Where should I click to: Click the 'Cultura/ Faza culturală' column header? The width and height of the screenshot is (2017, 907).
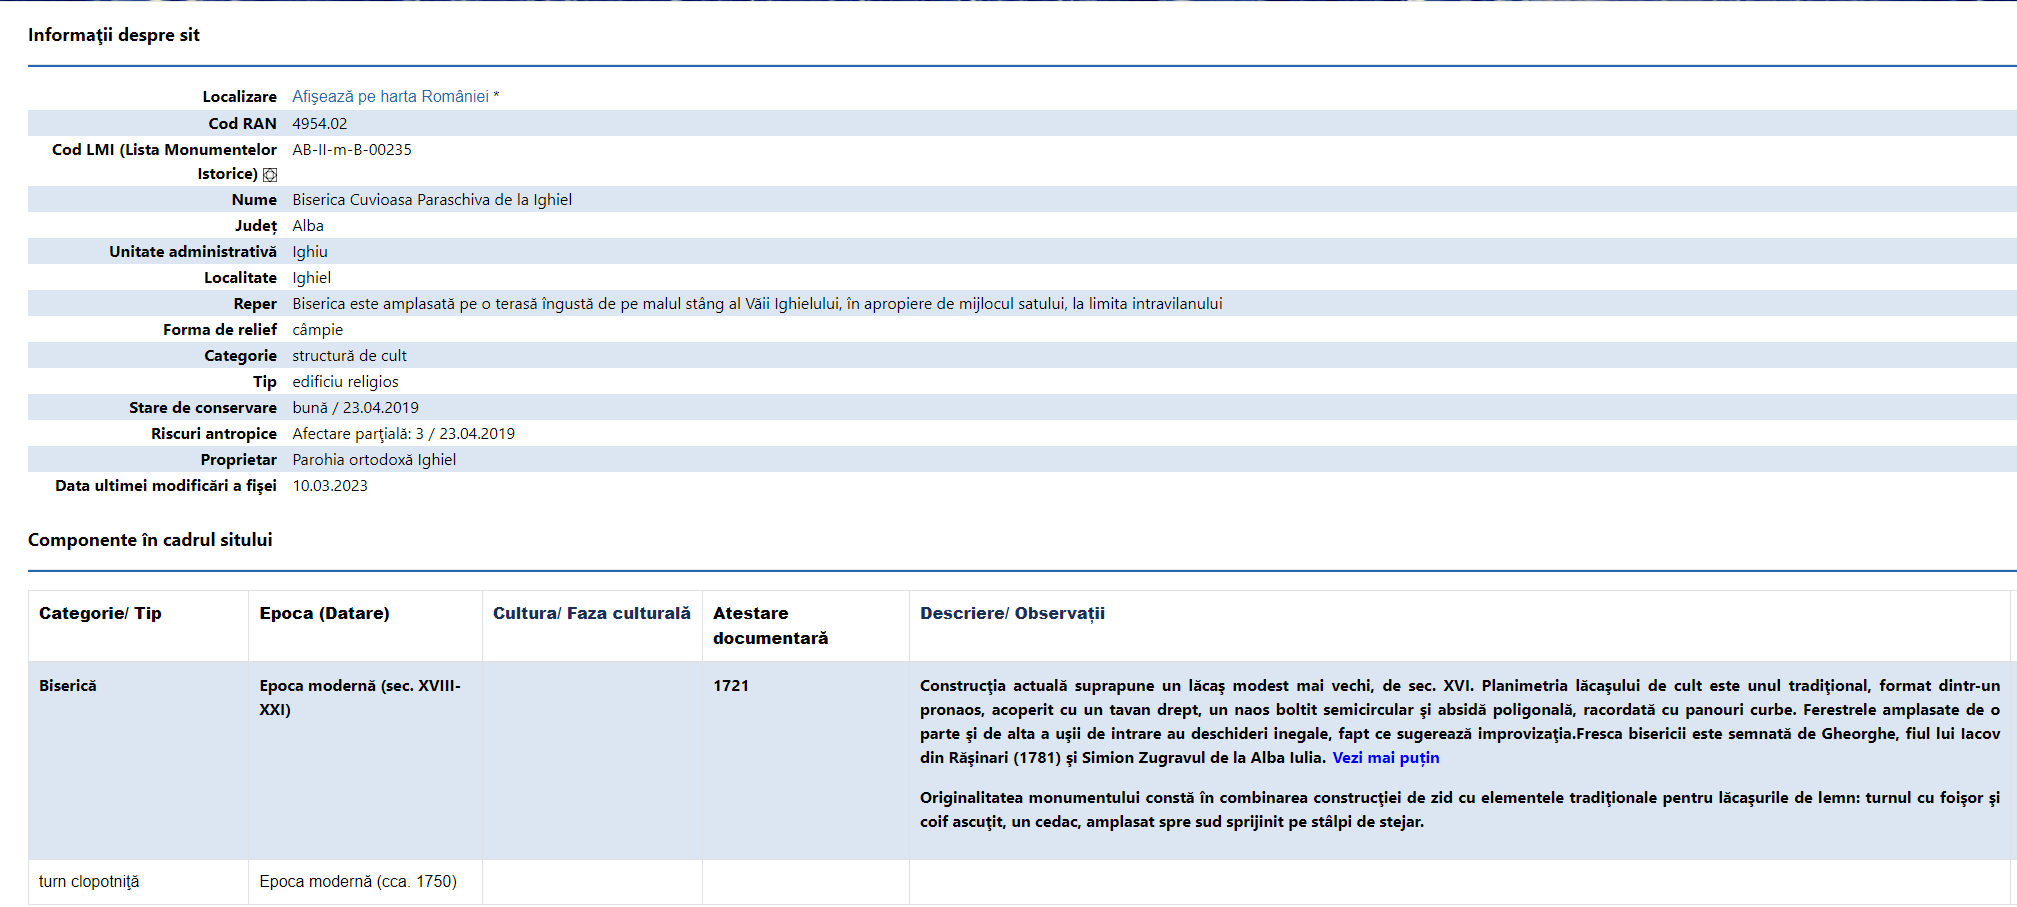click(591, 614)
